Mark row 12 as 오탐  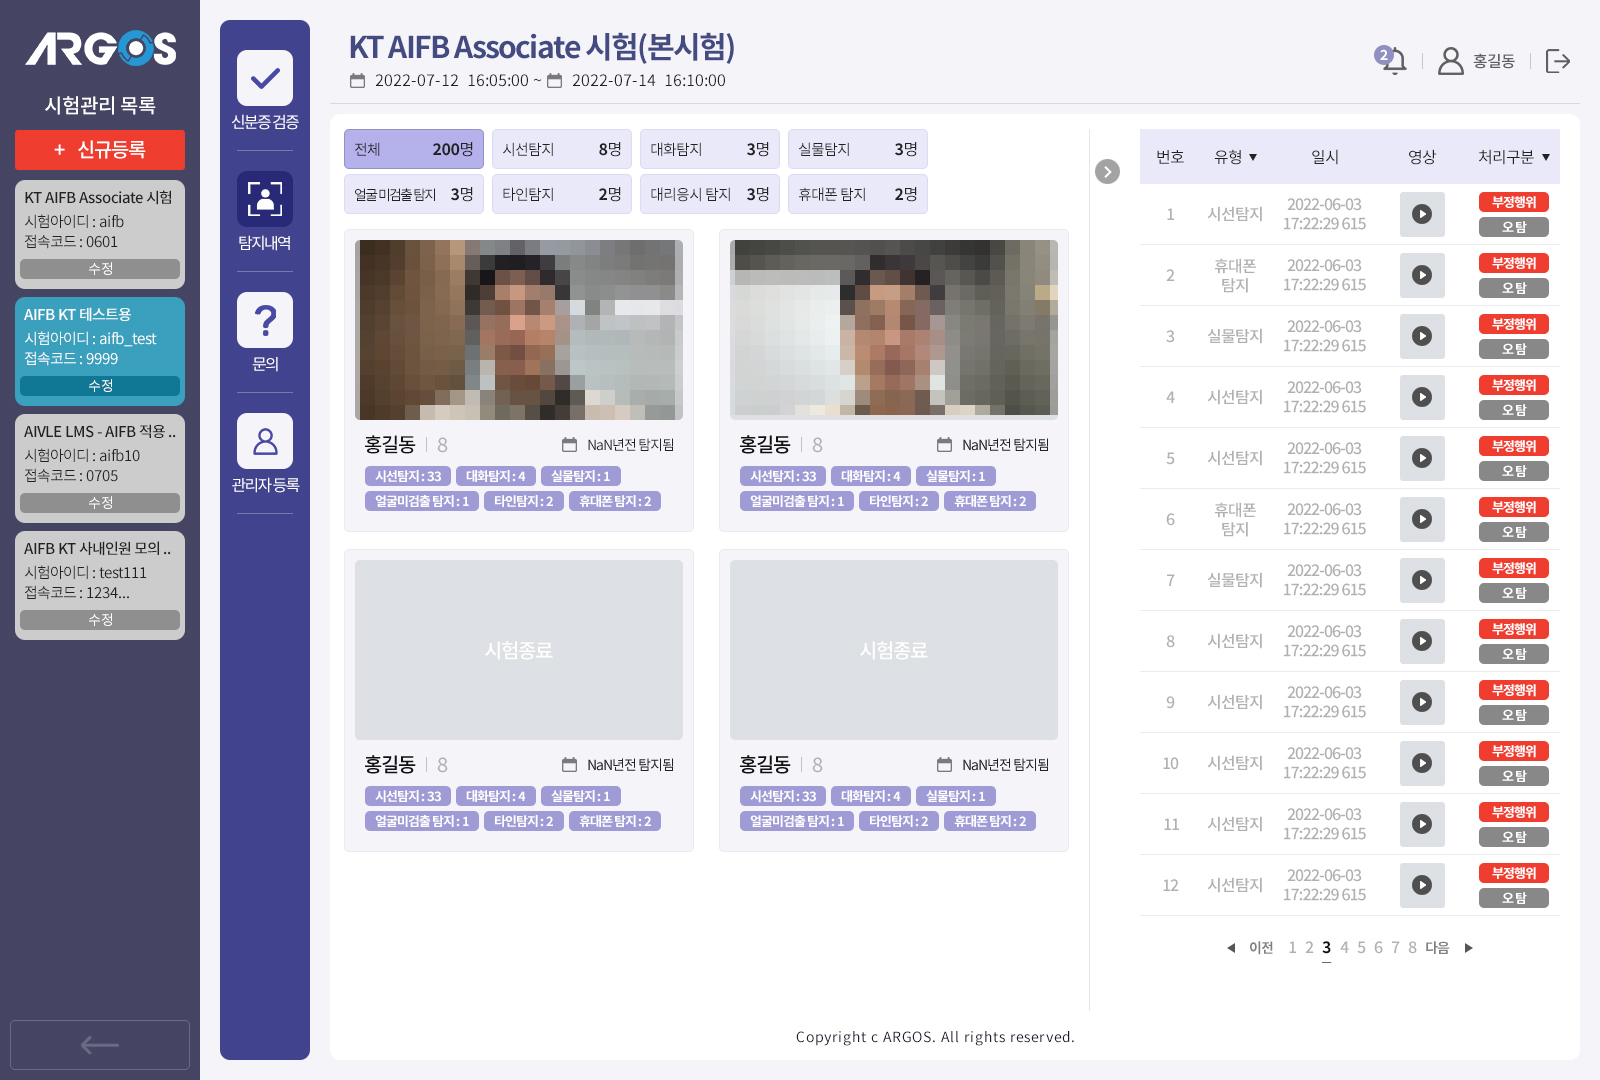point(1514,898)
